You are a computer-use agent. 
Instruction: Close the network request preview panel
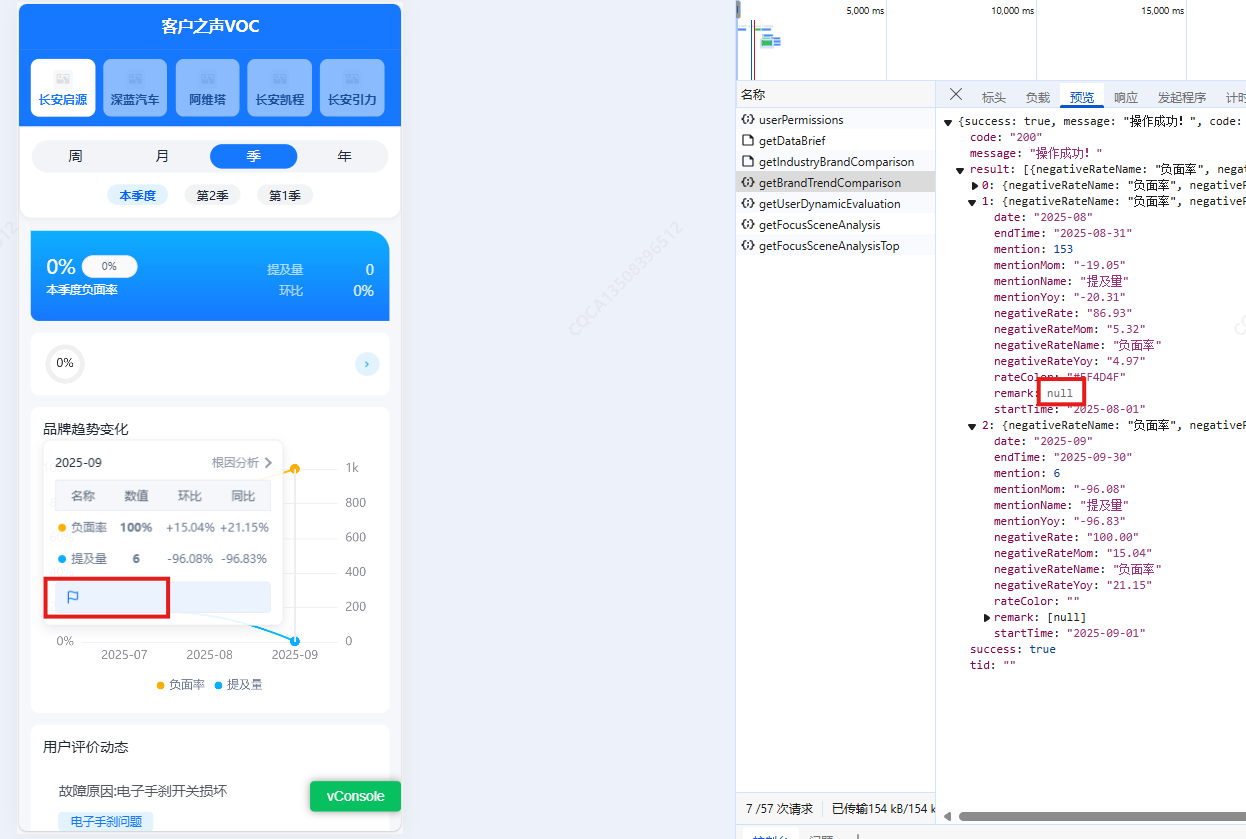coord(956,95)
